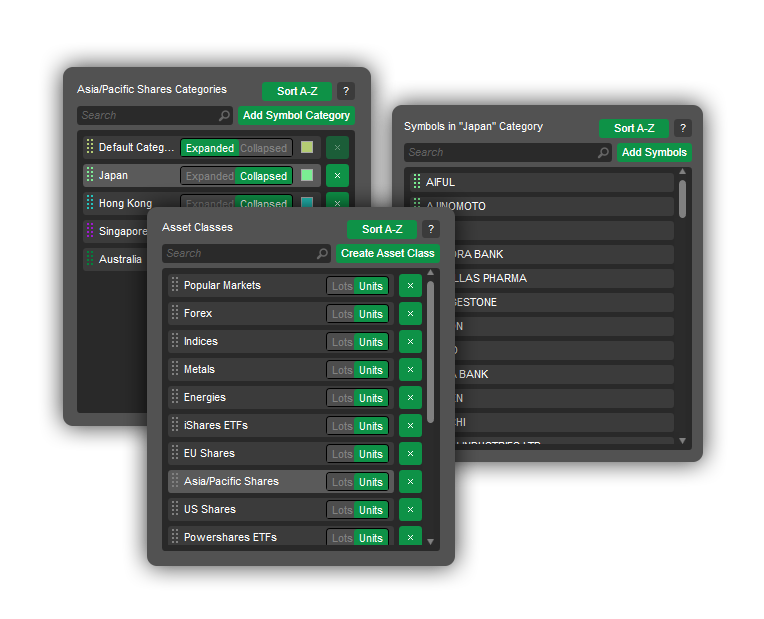
Task: Set Energies to Units
Action: pyautogui.click(x=371, y=398)
